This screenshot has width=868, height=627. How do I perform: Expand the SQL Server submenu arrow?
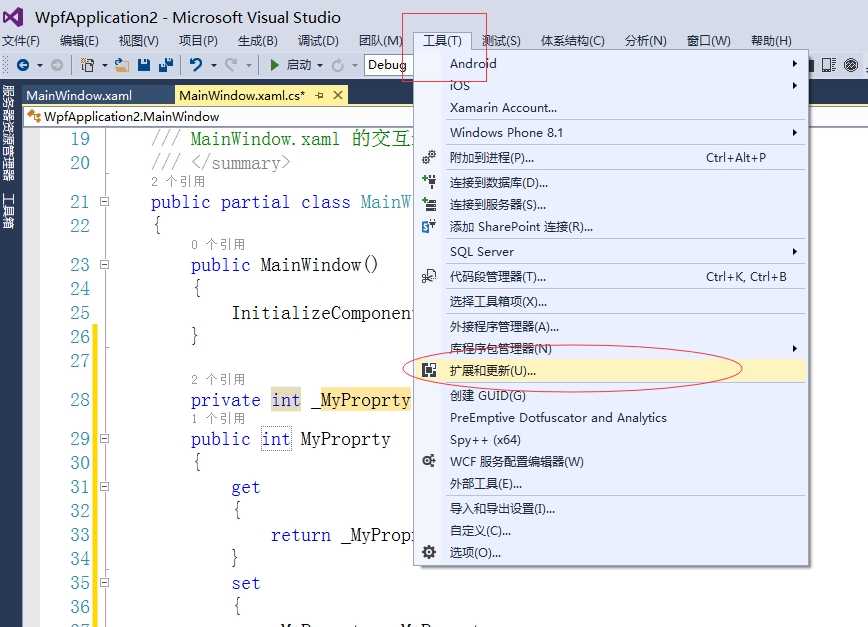click(794, 252)
